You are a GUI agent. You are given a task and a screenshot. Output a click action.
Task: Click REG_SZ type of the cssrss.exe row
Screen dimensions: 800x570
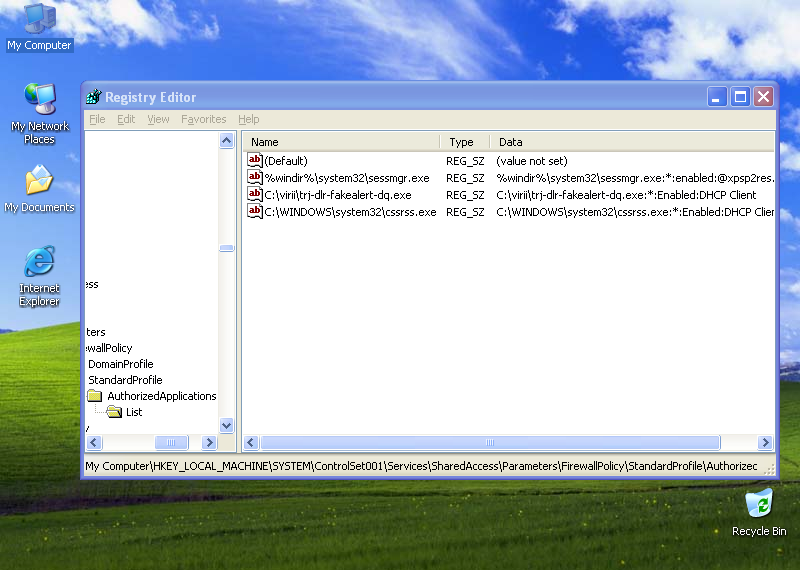[x=465, y=212]
